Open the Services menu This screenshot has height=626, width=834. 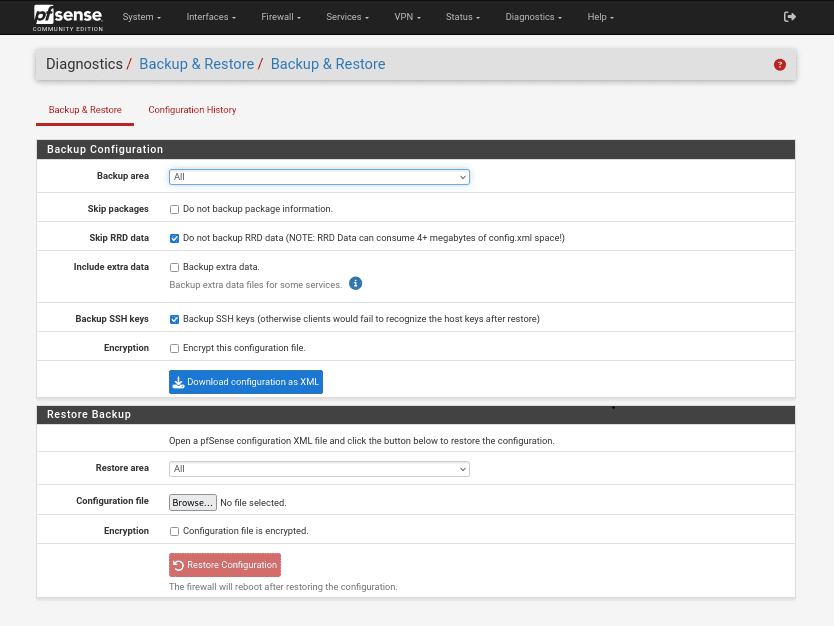tap(347, 17)
